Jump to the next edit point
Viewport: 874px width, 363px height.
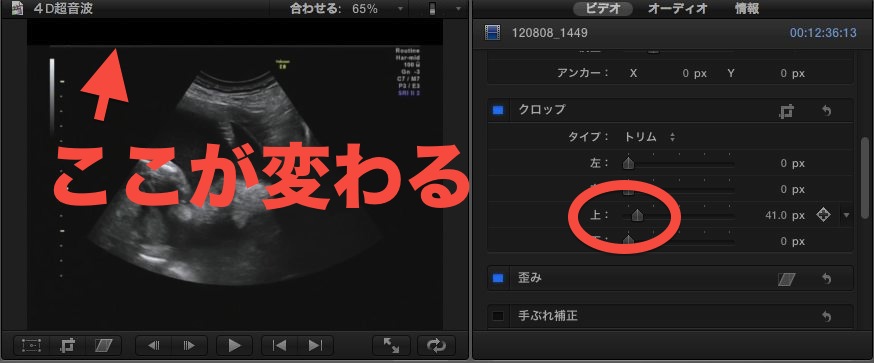coord(315,346)
